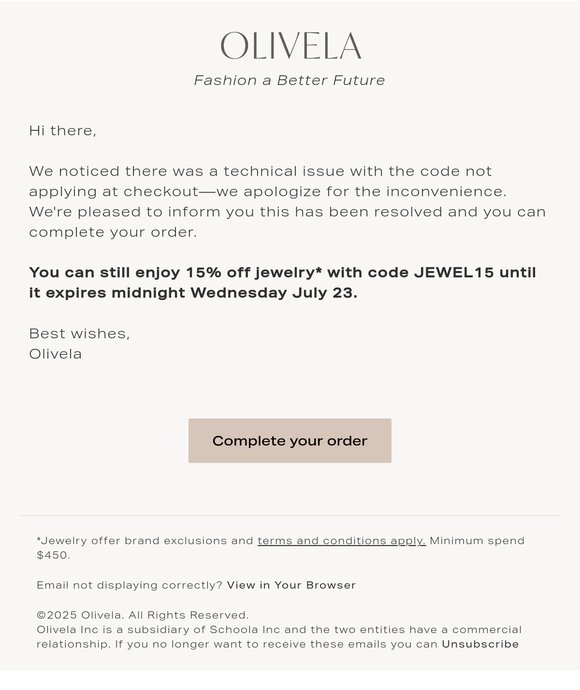580x690 pixels.
Task: Open View in Your Browser link
Action: click(291, 585)
